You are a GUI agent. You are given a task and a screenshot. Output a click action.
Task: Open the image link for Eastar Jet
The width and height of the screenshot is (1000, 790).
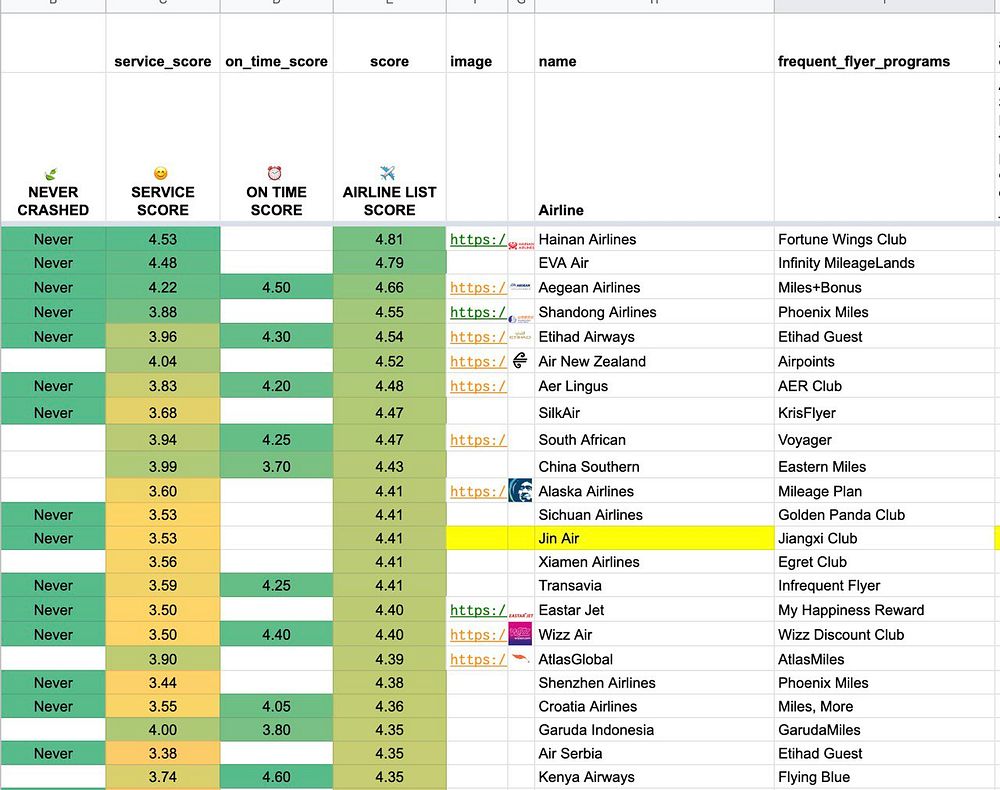pos(478,610)
